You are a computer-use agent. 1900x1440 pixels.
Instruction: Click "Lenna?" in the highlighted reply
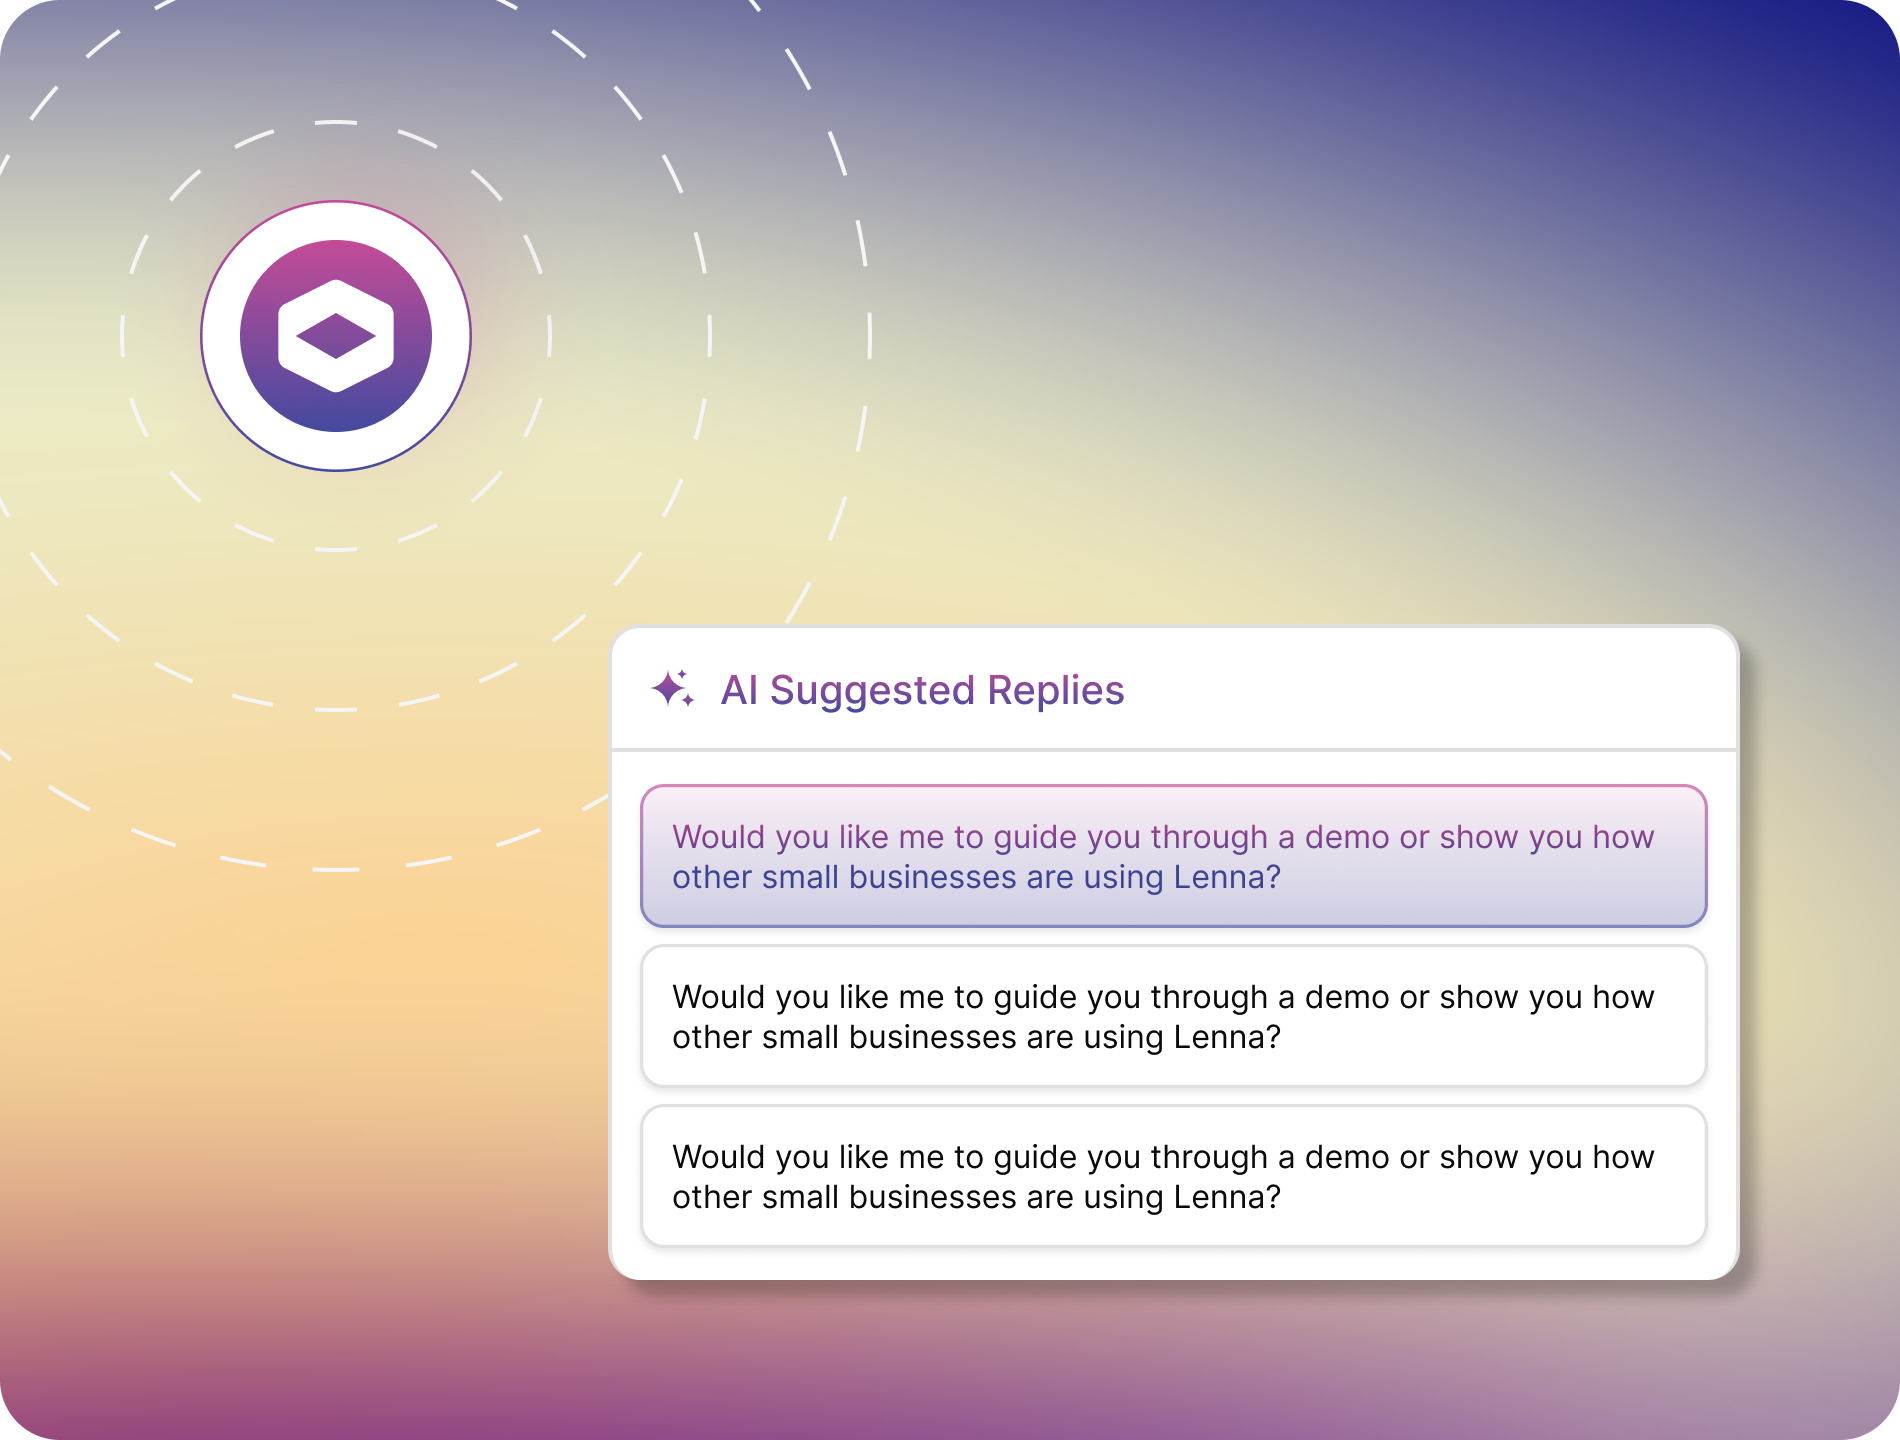click(x=1227, y=877)
